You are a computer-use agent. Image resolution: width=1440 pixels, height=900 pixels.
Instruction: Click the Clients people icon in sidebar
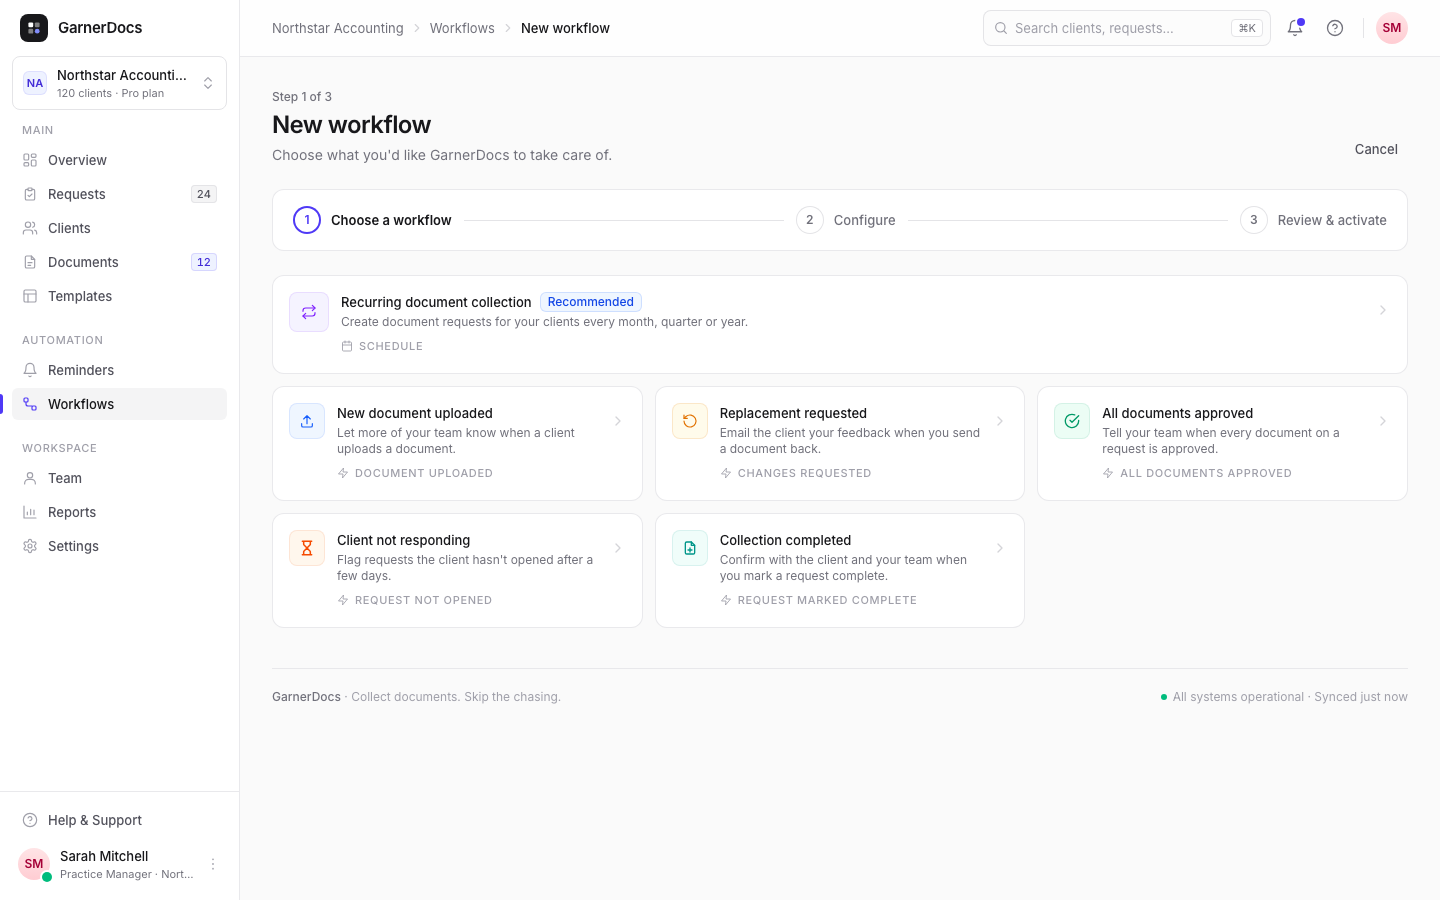pos(30,228)
